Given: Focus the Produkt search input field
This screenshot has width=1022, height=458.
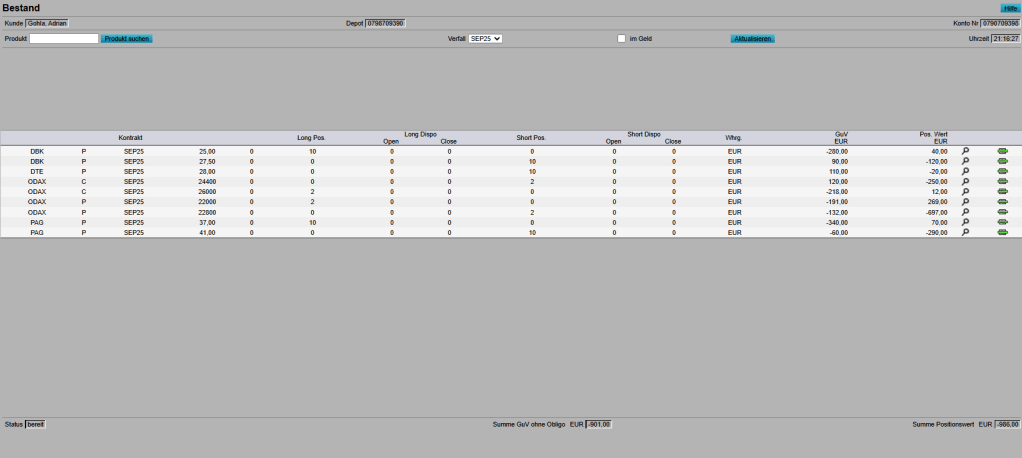Looking at the screenshot, I should [x=64, y=39].
